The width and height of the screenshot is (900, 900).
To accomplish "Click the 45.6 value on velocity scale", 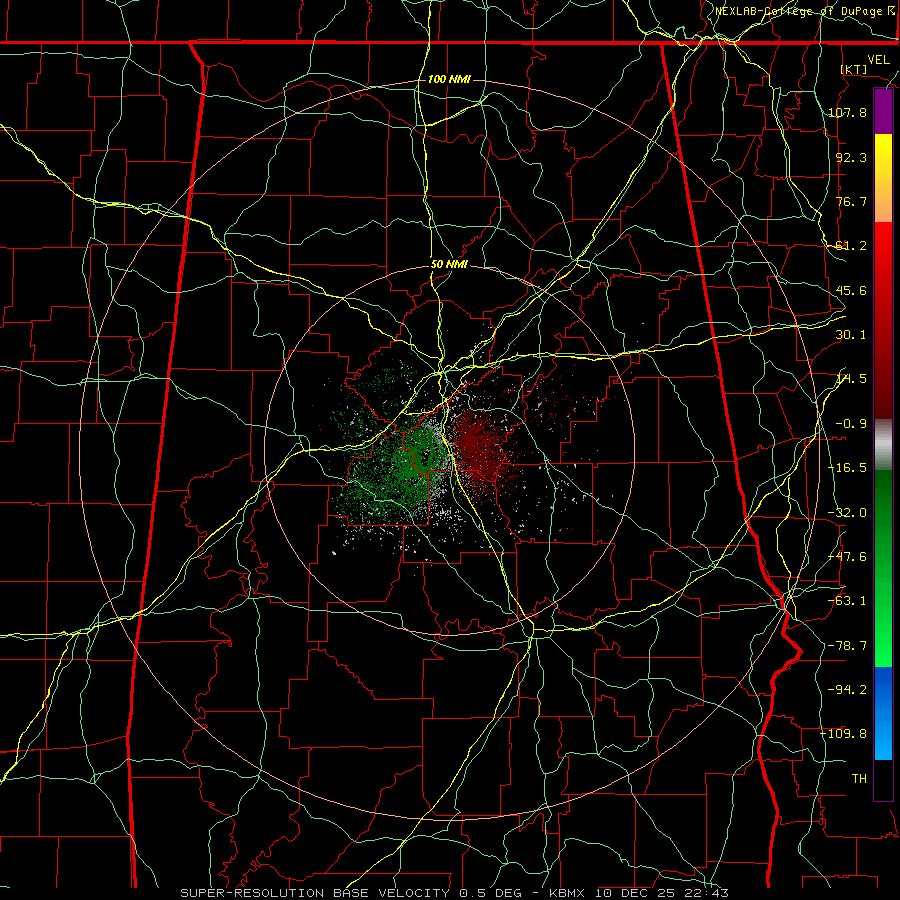I will (851, 290).
